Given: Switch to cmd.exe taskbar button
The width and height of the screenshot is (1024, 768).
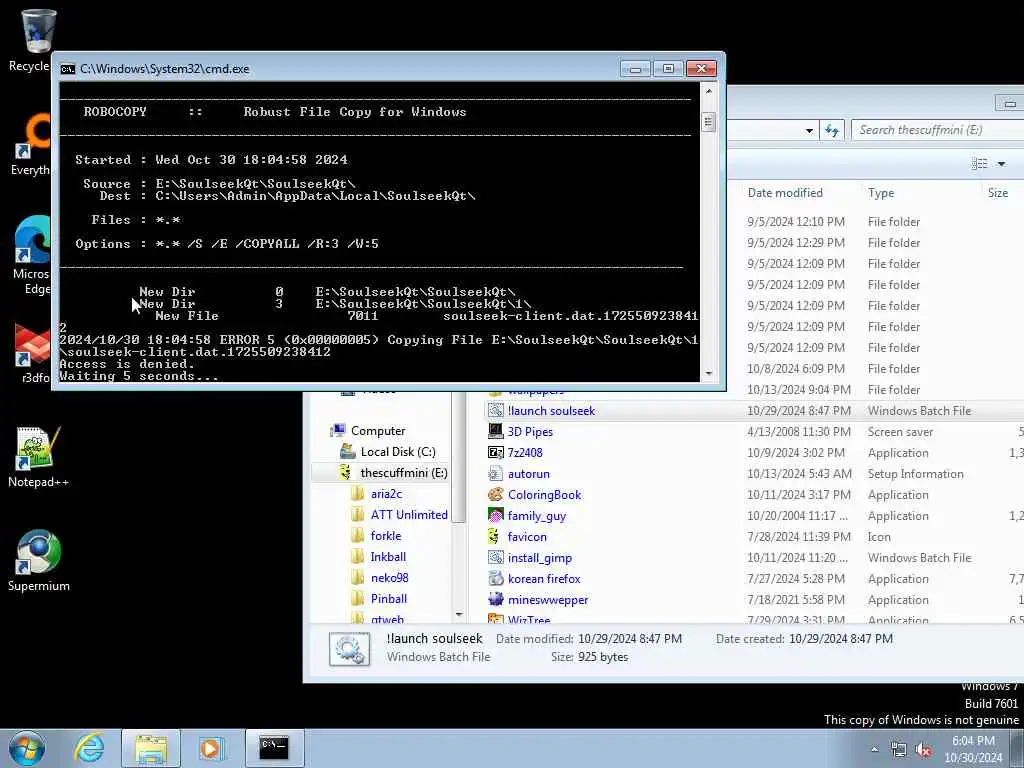Looking at the screenshot, I should (x=274, y=748).
